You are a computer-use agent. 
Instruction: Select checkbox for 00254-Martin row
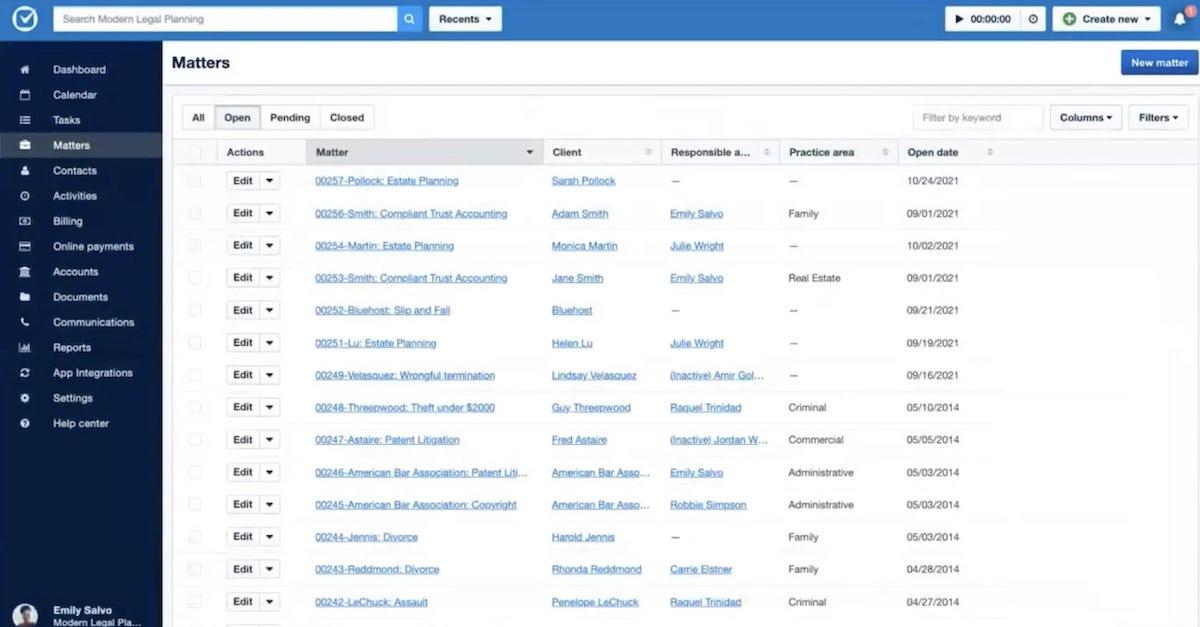pos(195,246)
